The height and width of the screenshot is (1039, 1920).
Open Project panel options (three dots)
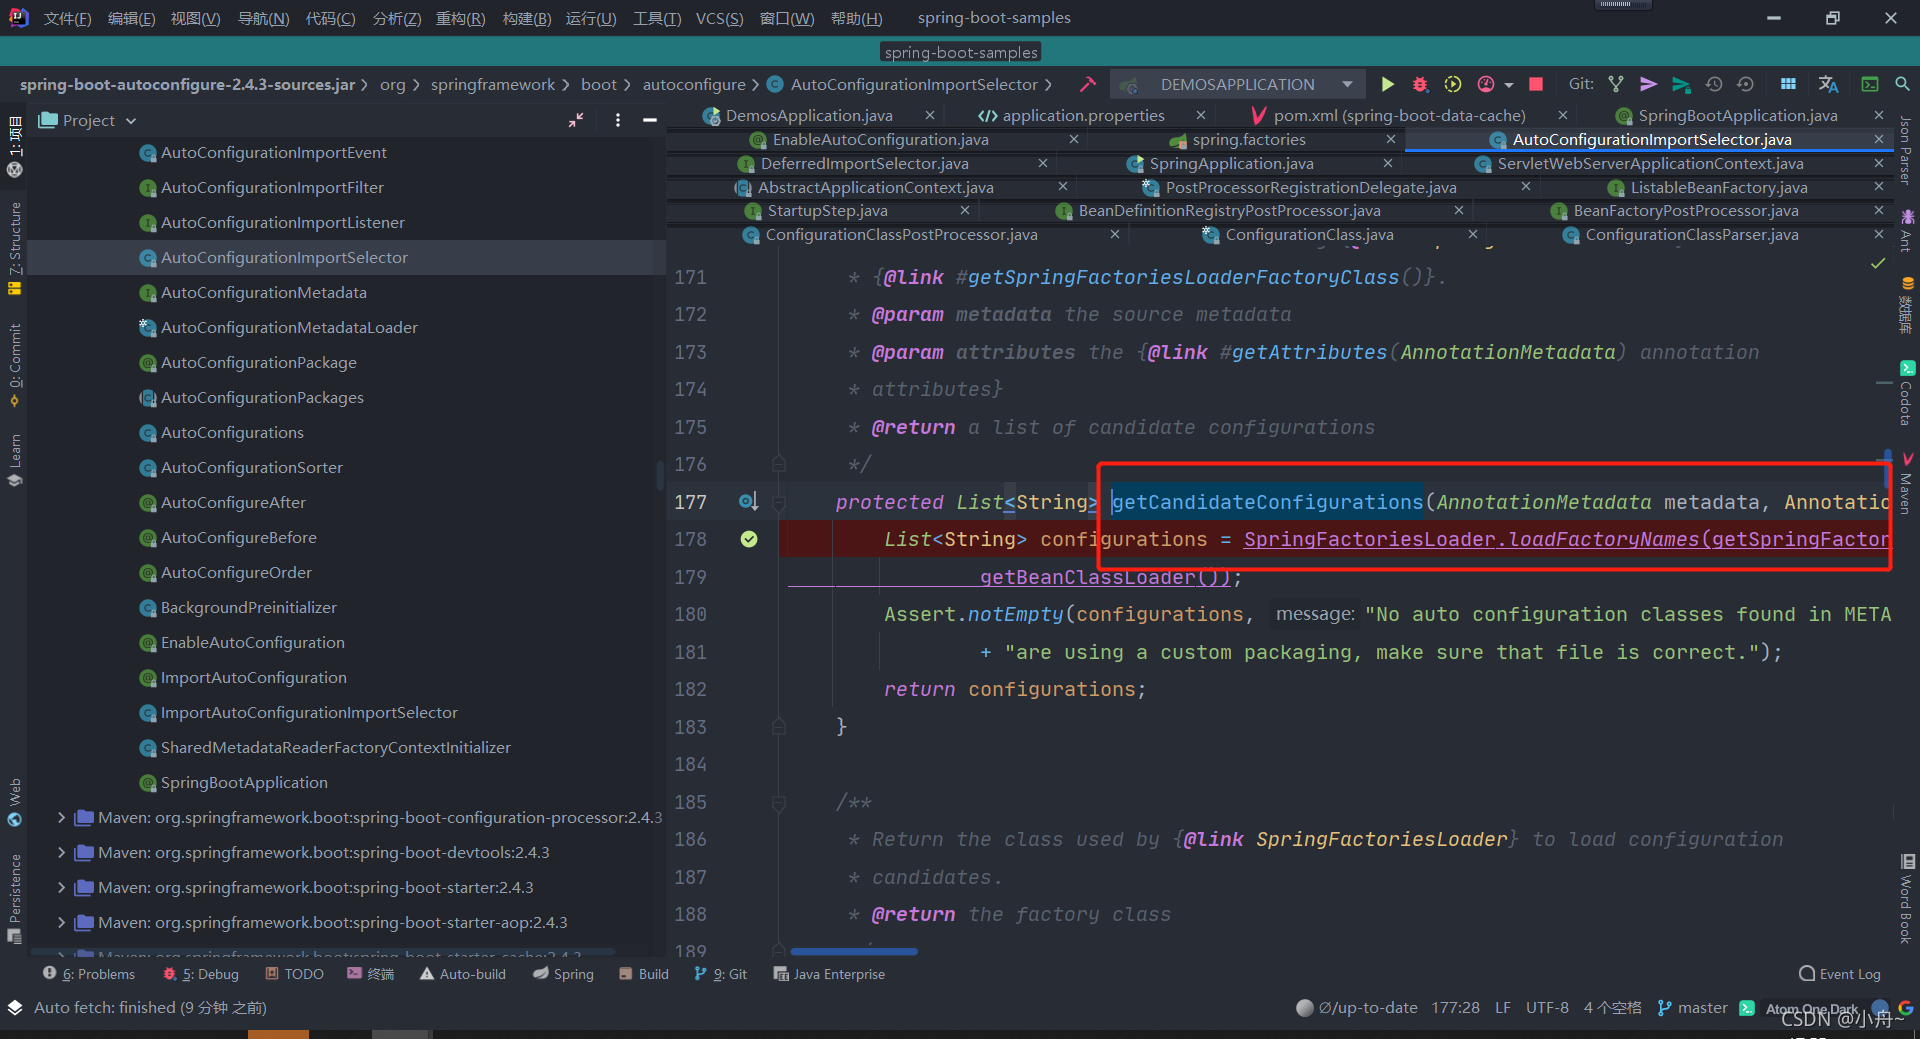pos(618,120)
